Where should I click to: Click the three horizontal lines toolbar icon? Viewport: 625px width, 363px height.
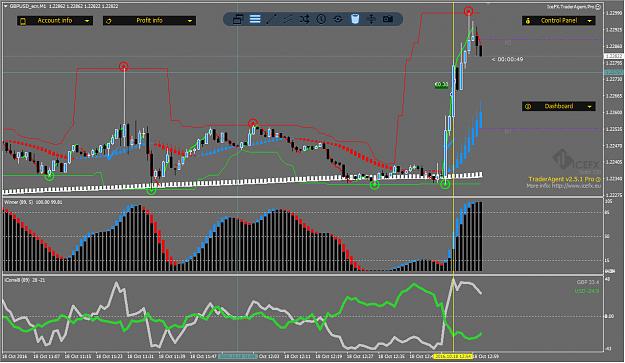click(x=255, y=19)
